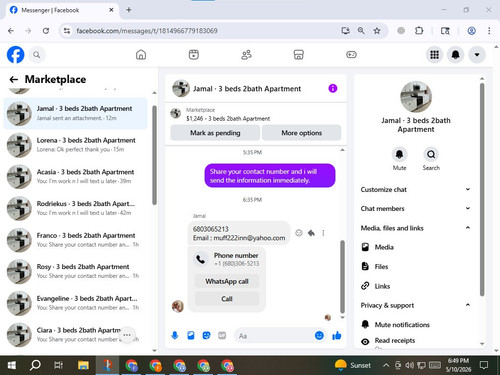Screen dimensions: 500x375
Task: Open conversation info purple icon
Action: [333, 88]
